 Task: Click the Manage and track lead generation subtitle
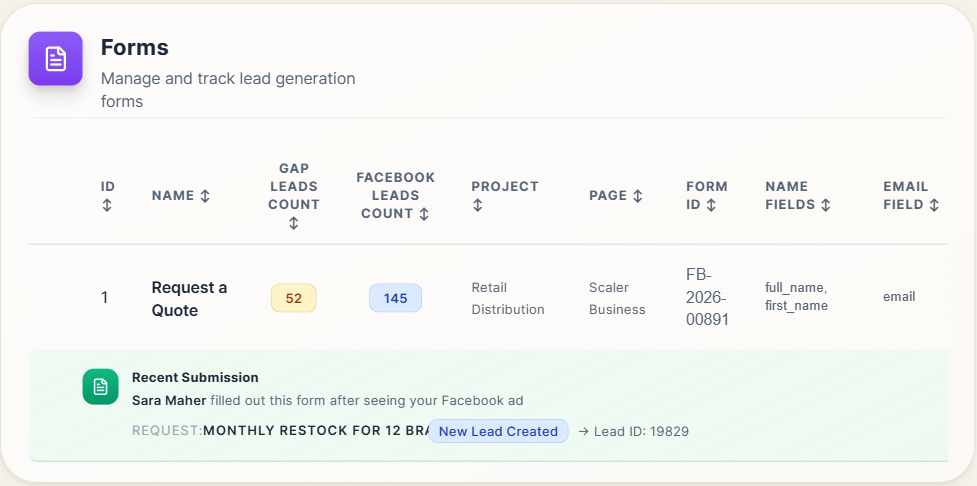pos(228,90)
